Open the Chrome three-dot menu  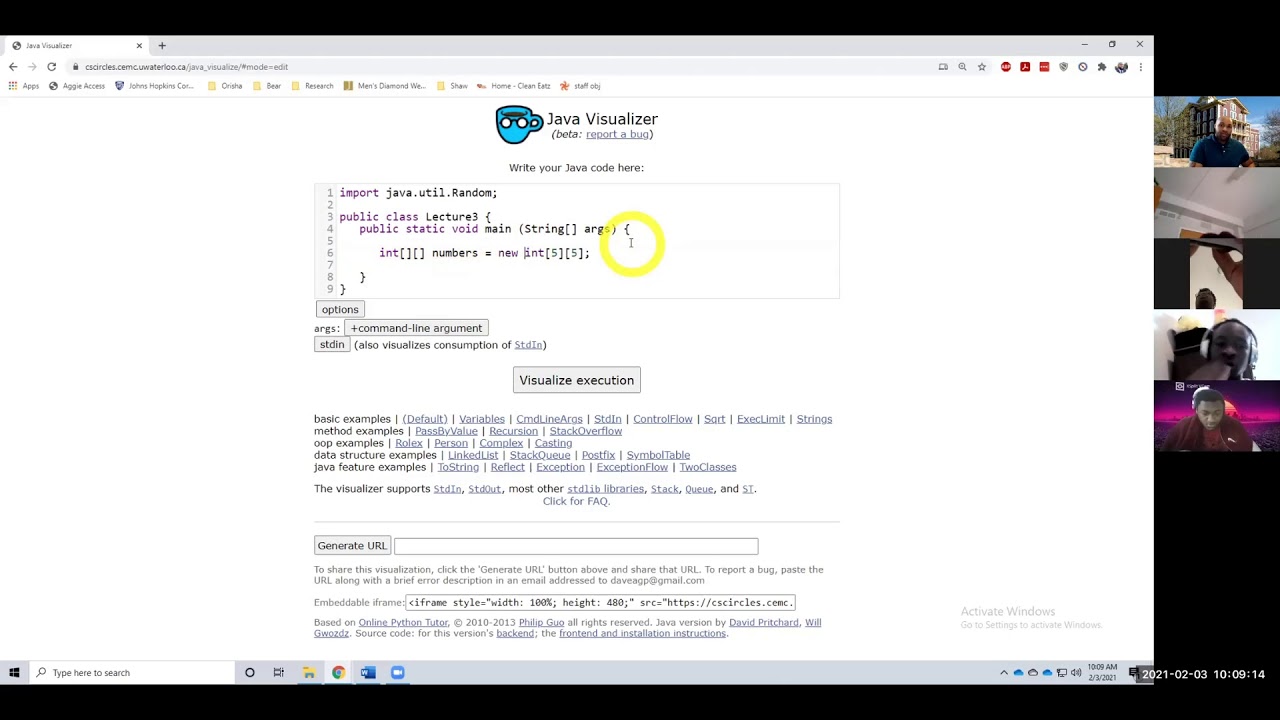[1140, 67]
